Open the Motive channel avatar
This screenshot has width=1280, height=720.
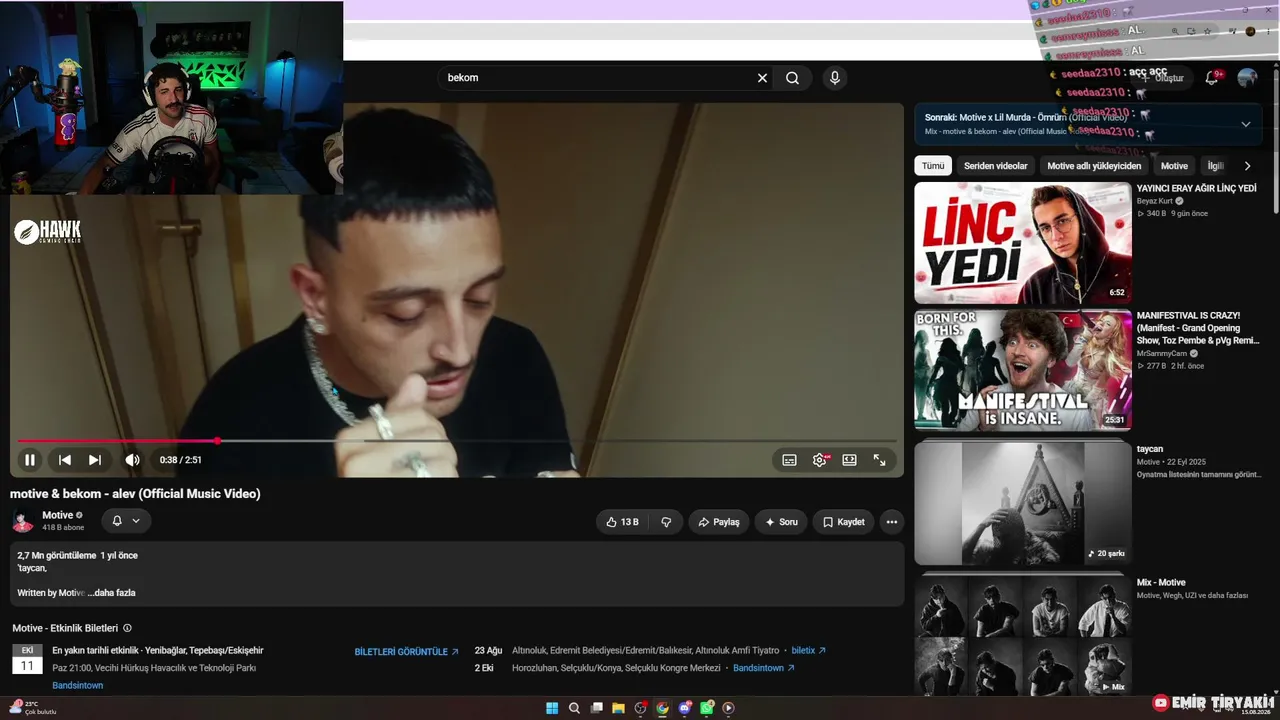(22, 521)
